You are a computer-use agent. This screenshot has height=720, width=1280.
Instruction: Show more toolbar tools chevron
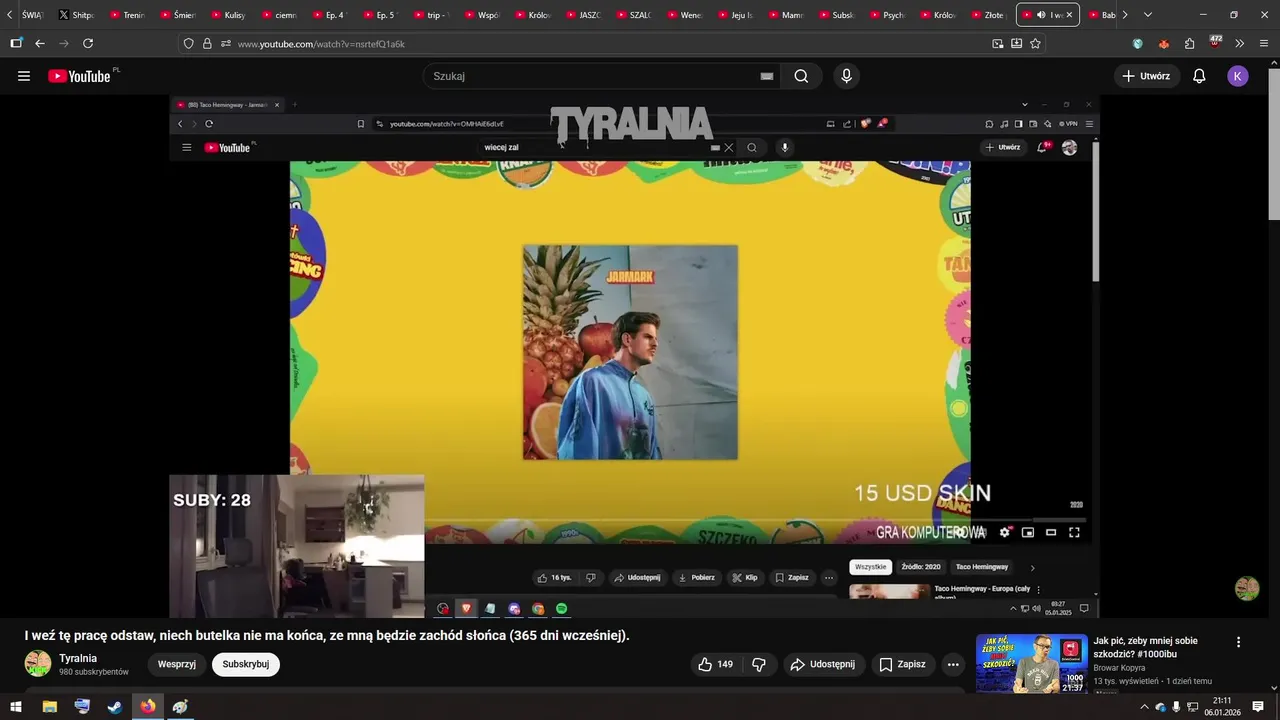1240,44
